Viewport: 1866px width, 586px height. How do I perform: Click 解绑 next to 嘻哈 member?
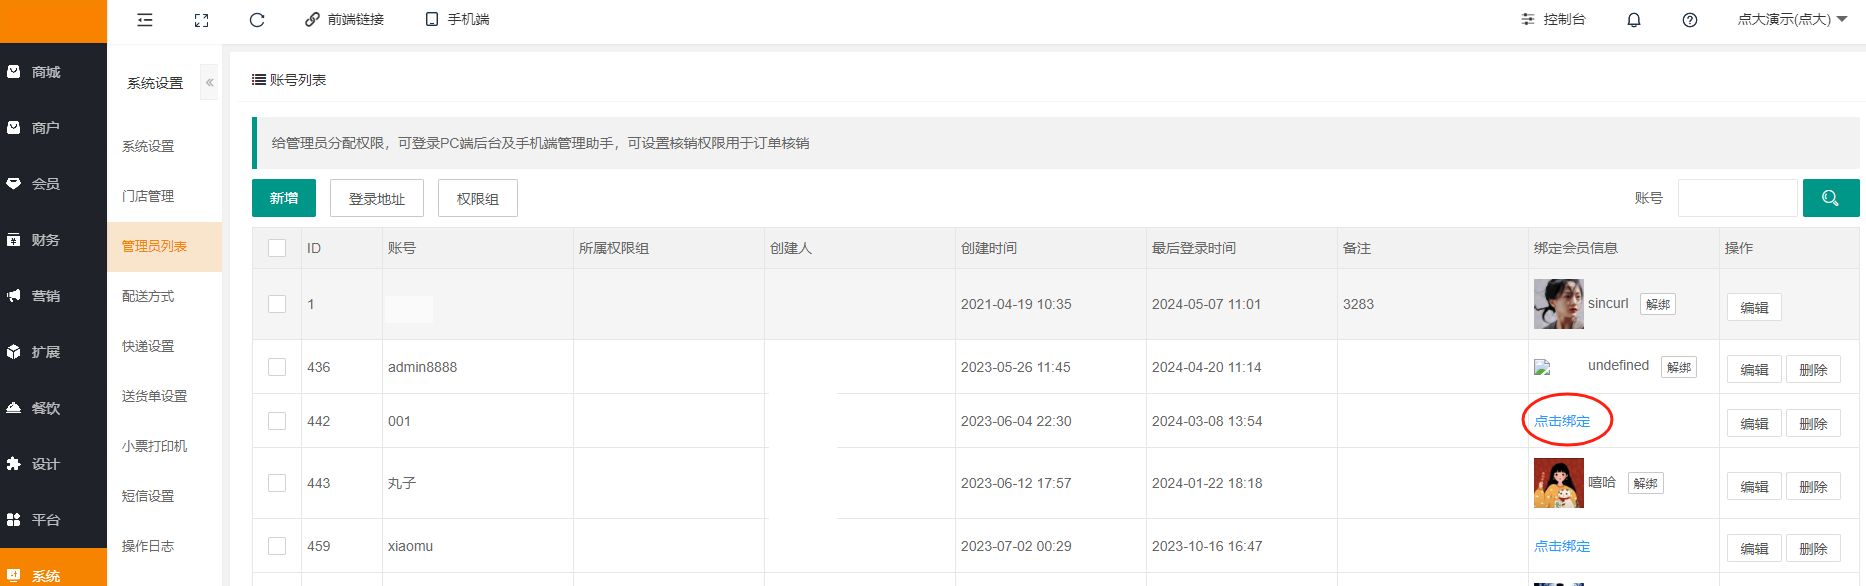[x=1645, y=483]
